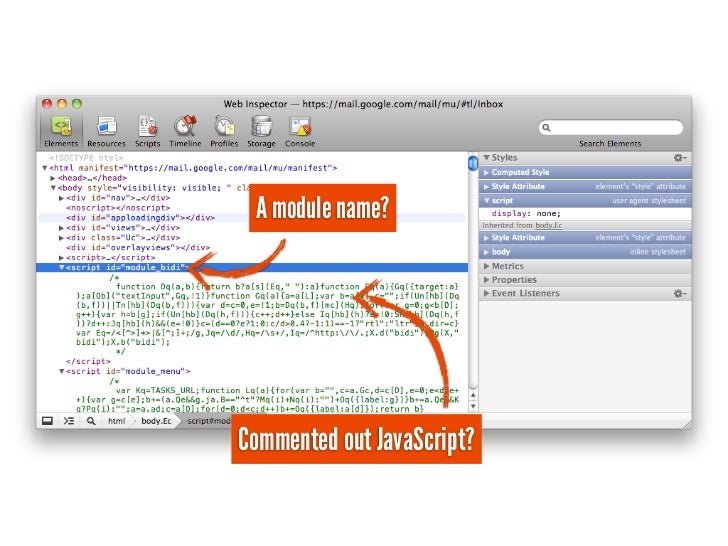Expand the Properties section
Image resolution: width=728 pixels, height=546 pixels.
tap(486, 280)
